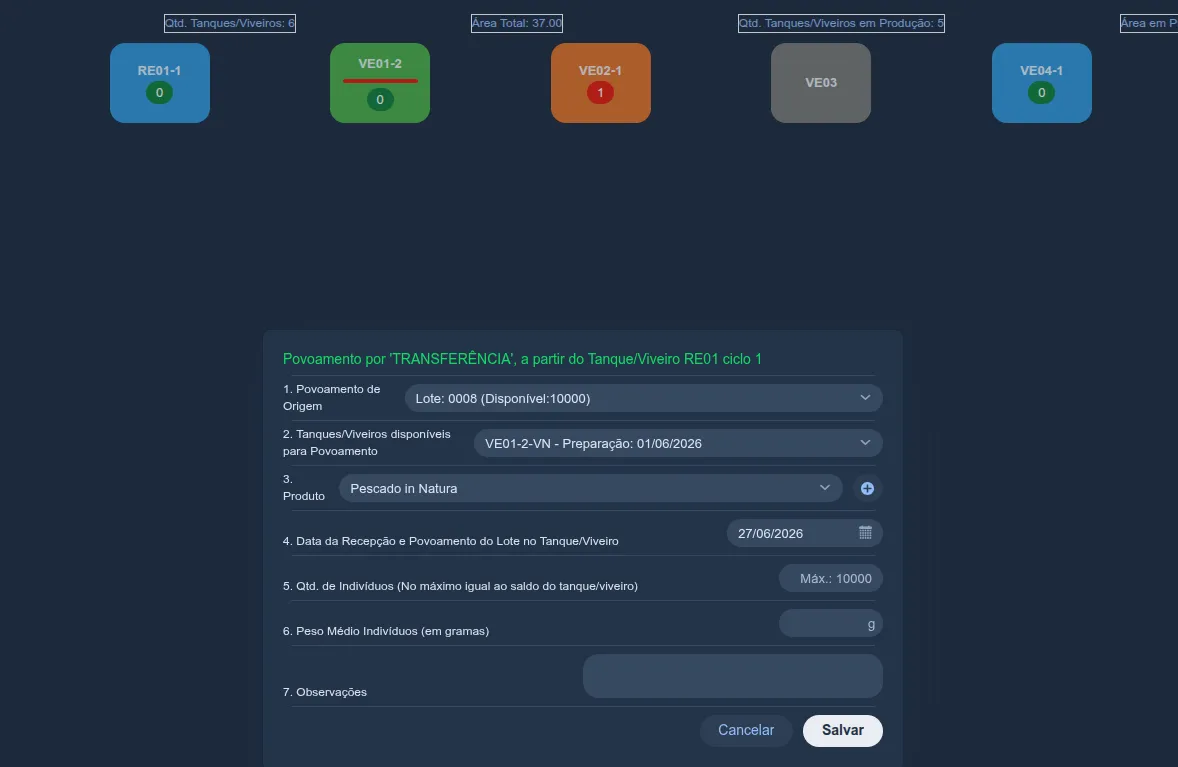Click the '6. Peso Médio Indivíduos (em gramas)' label
Screen dimensions: 1178x767
(x=385, y=631)
